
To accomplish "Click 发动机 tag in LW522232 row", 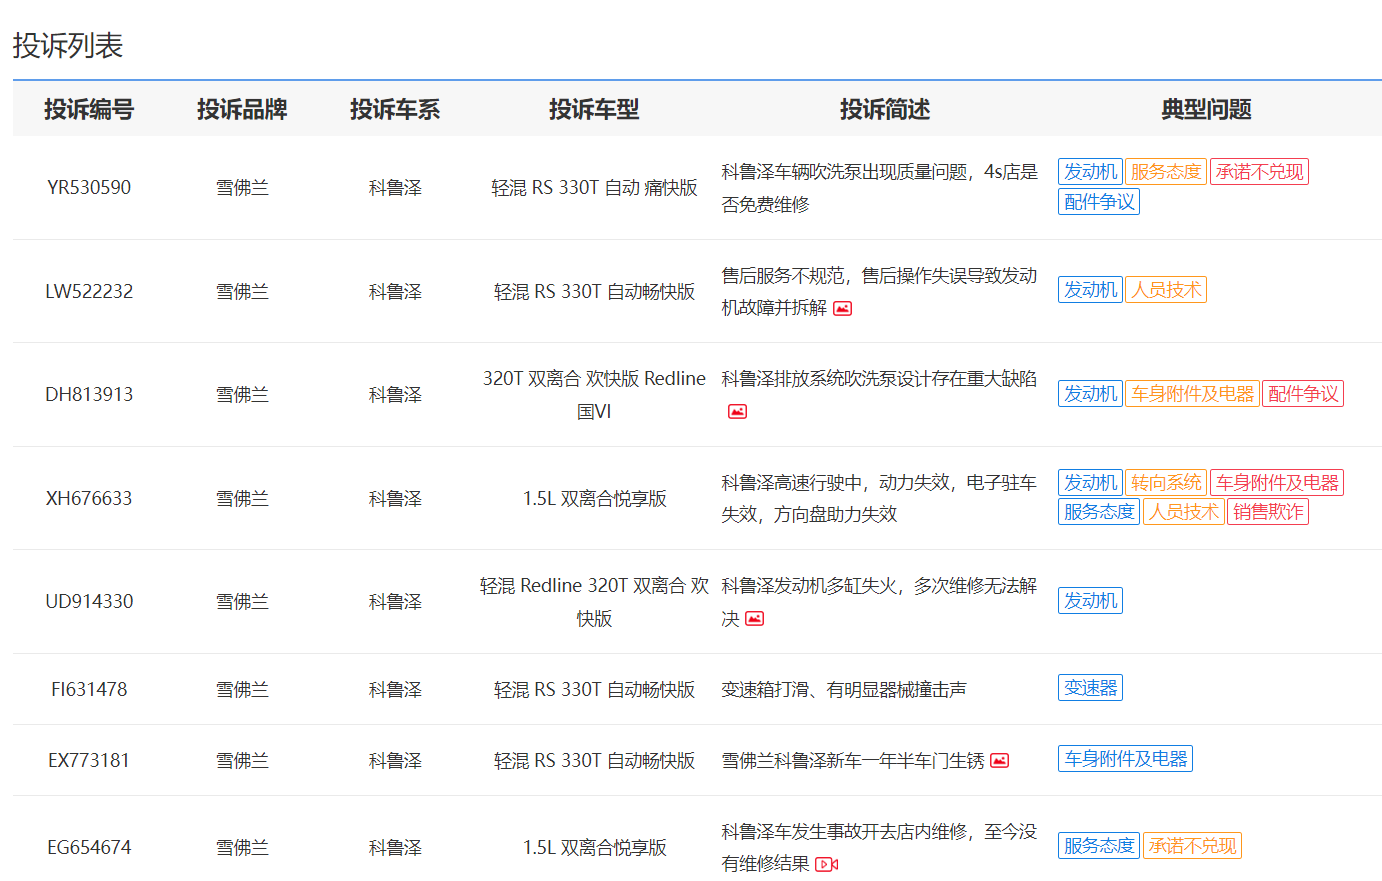I will coord(1090,290).
